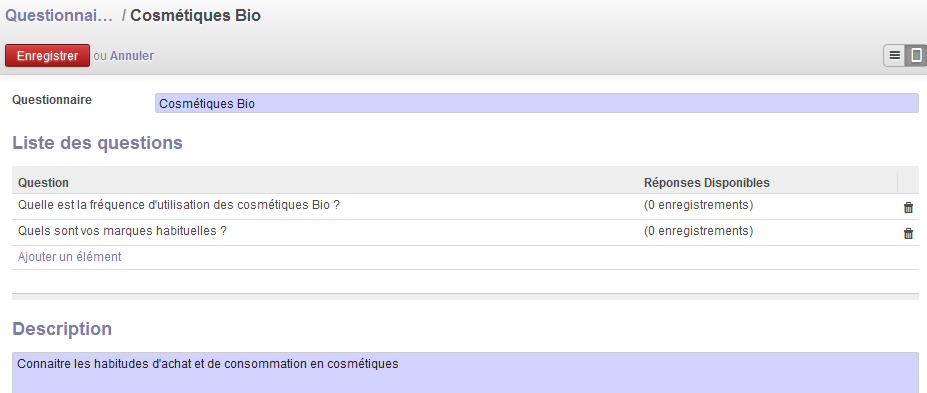This screenshot has width=927, height=393.
Task: Go back to Questionnaires breadcrumb
Action: pyautogui.click(x=59, y=16)
